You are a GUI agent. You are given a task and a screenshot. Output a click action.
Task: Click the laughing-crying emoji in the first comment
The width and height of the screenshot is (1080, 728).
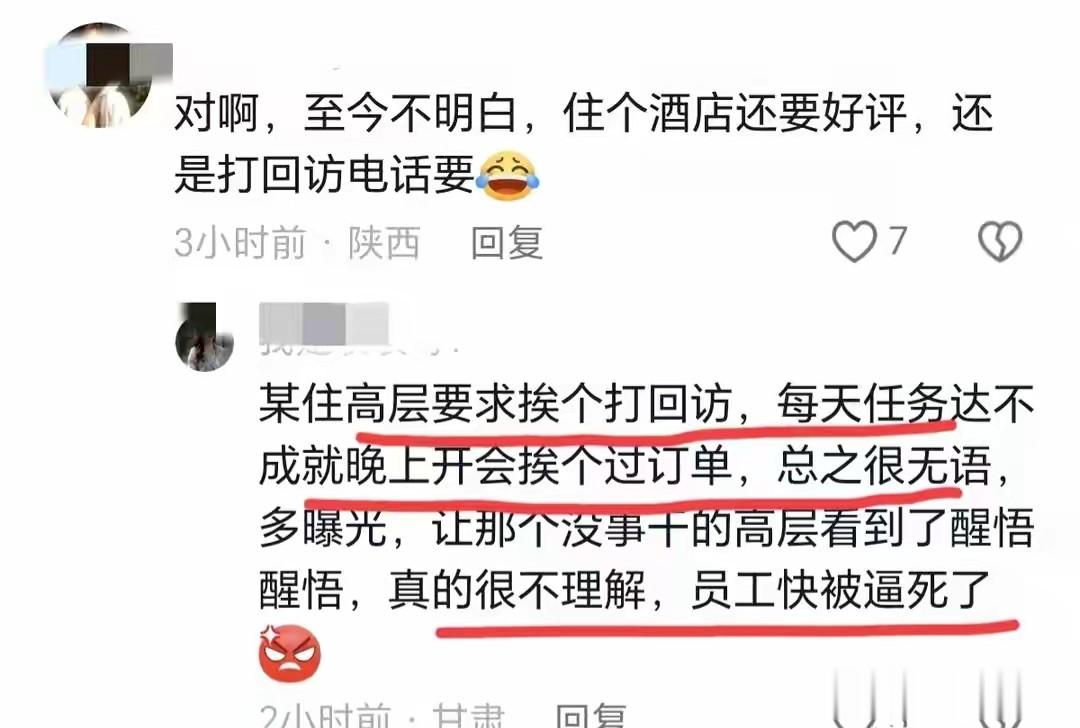click(x=508, y=176)
